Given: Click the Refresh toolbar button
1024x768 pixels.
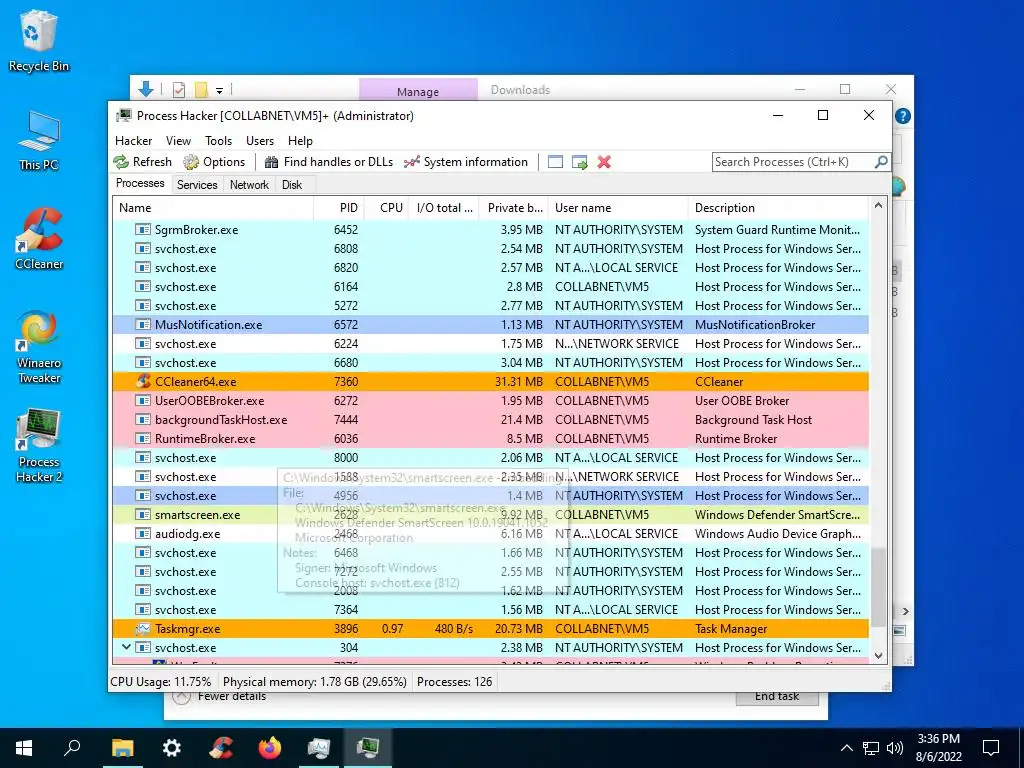Looking at the screenshot, I should (143, 162).
